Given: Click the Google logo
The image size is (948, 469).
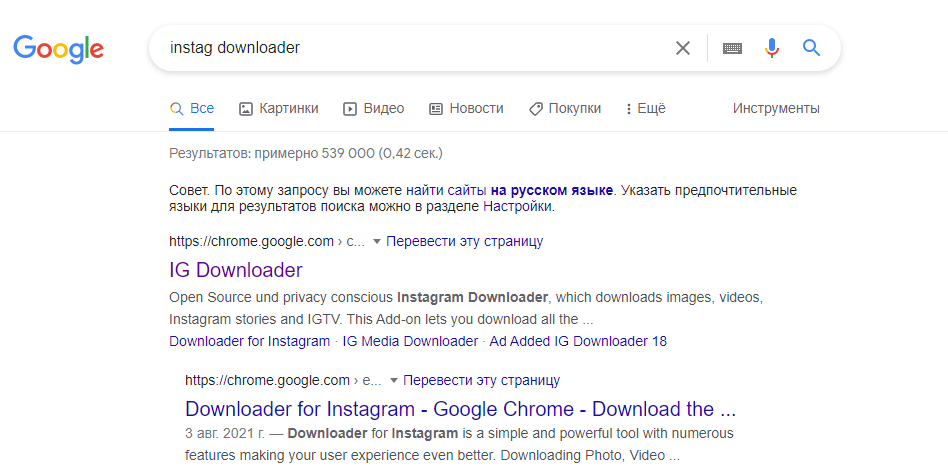Looking at the screenshot, I should (59, 49).
